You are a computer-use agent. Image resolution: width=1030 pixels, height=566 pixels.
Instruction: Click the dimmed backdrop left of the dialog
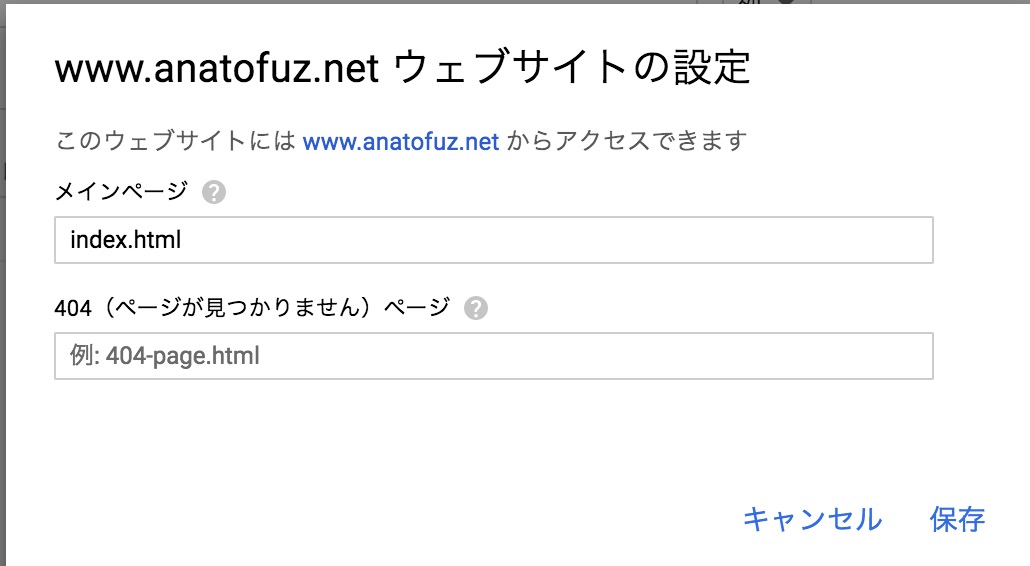pos(3,300)
